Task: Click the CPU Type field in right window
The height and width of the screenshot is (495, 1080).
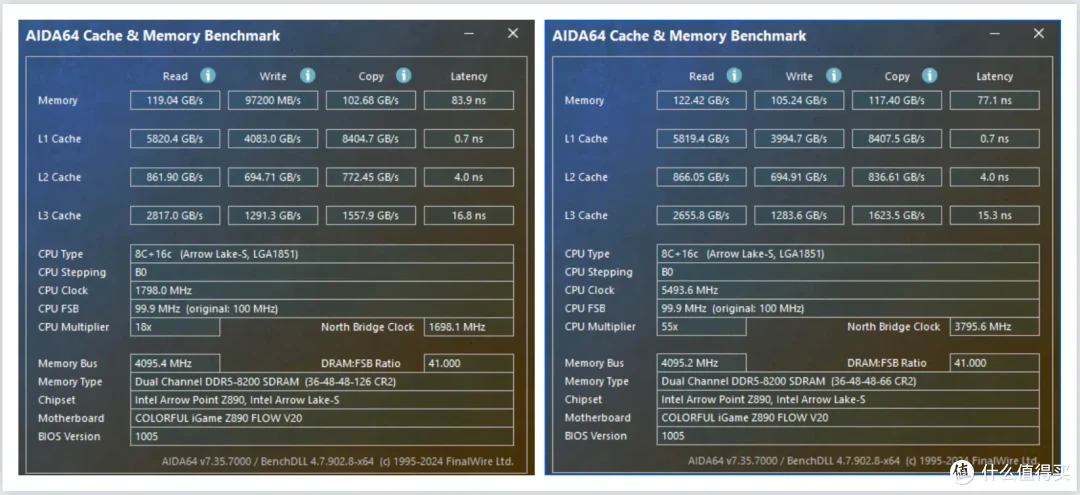Action: 848,253
